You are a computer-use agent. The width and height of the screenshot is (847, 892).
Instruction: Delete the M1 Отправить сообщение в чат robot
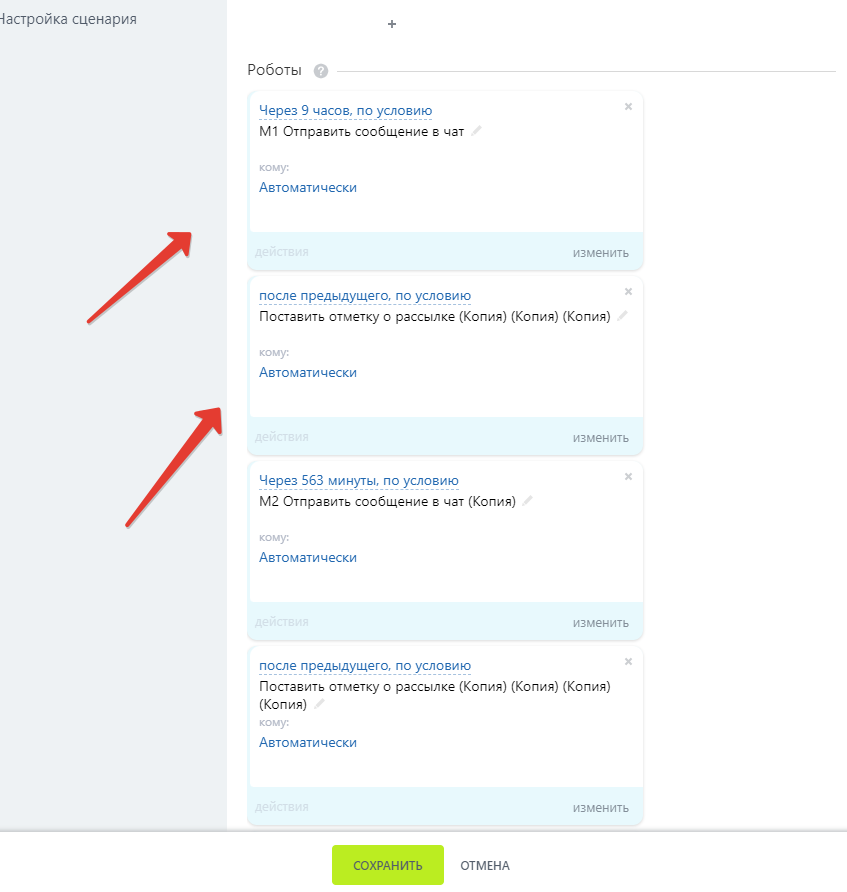pyautogui.click(x=628, y=107)
